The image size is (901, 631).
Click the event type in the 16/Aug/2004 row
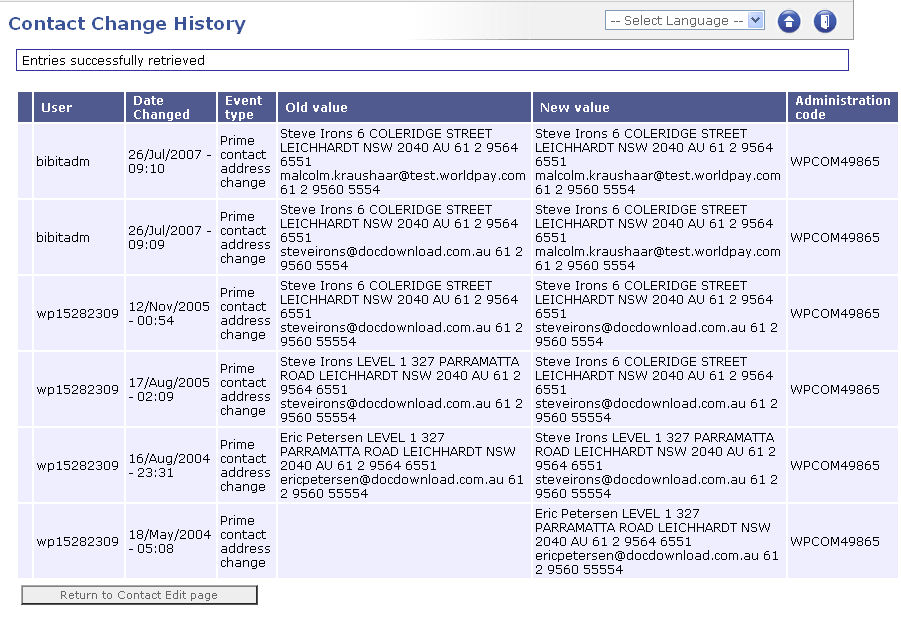tap(245, 465)
